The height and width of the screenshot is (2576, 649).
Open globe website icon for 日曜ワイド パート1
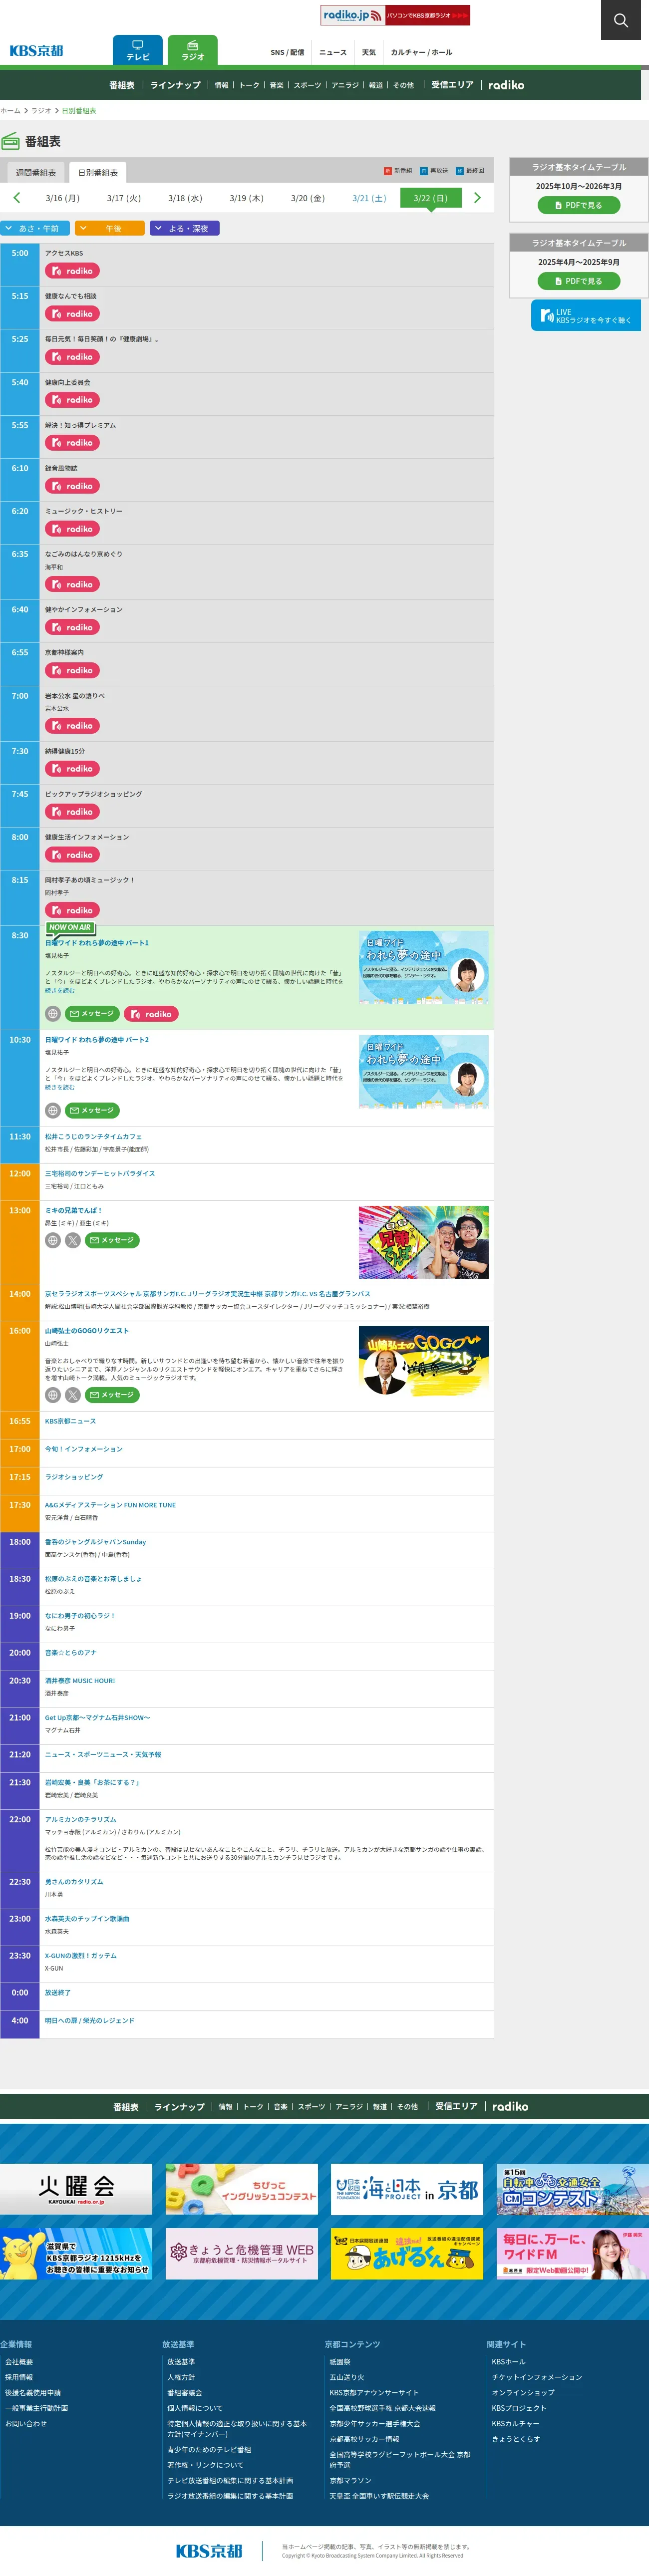point(53,1014)
